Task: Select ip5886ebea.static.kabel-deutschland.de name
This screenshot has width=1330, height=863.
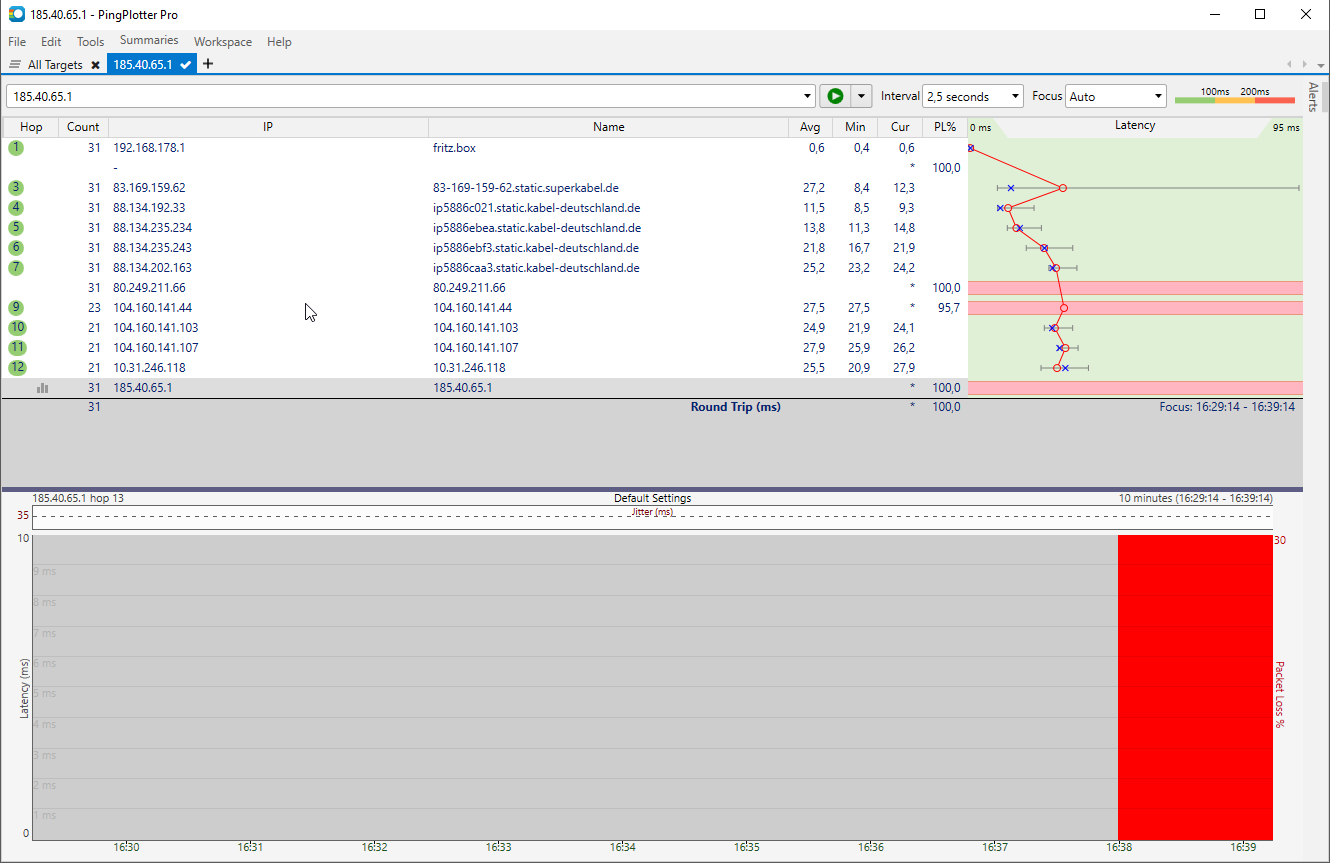Action: click(536, 228)
